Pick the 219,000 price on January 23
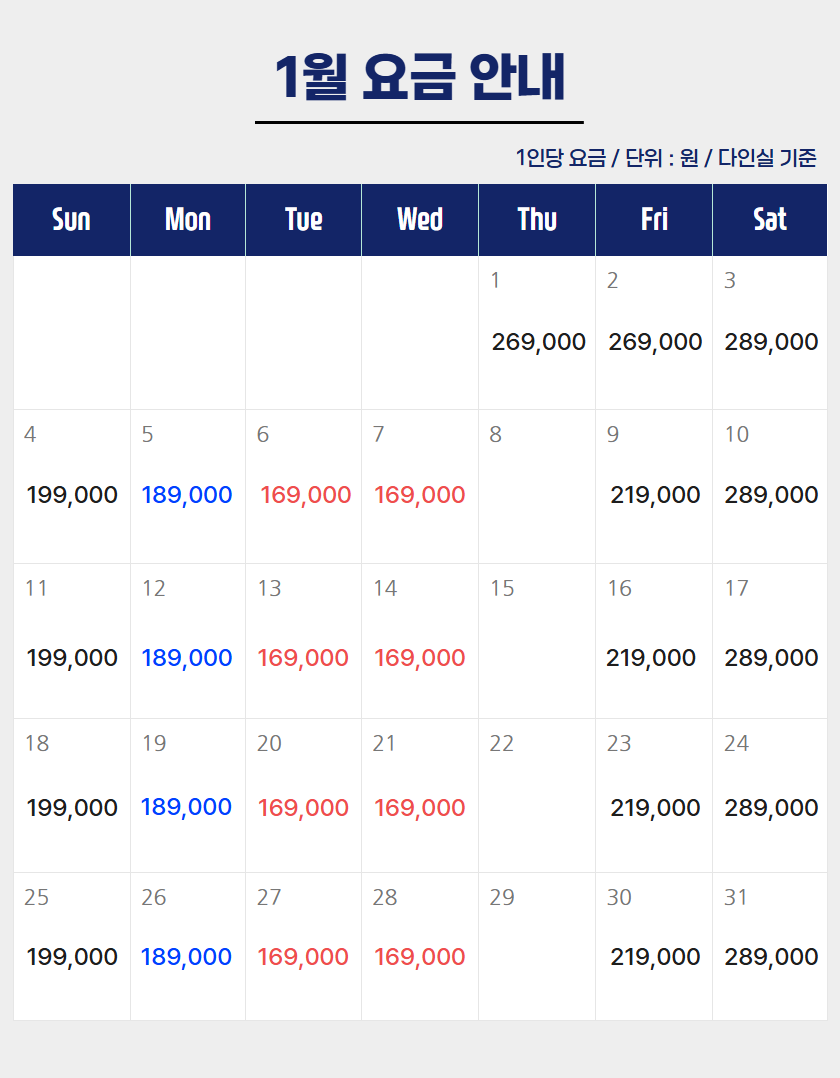 click(655, 808)
